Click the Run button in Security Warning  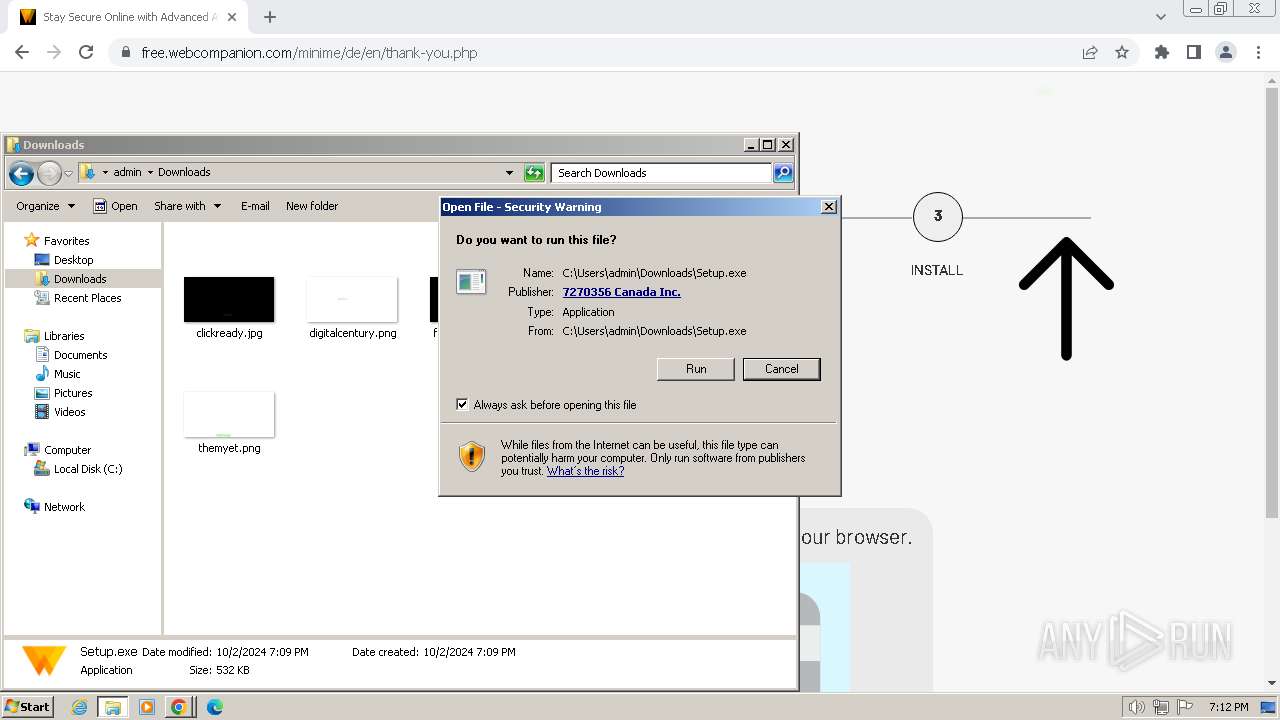pos(696,369)
